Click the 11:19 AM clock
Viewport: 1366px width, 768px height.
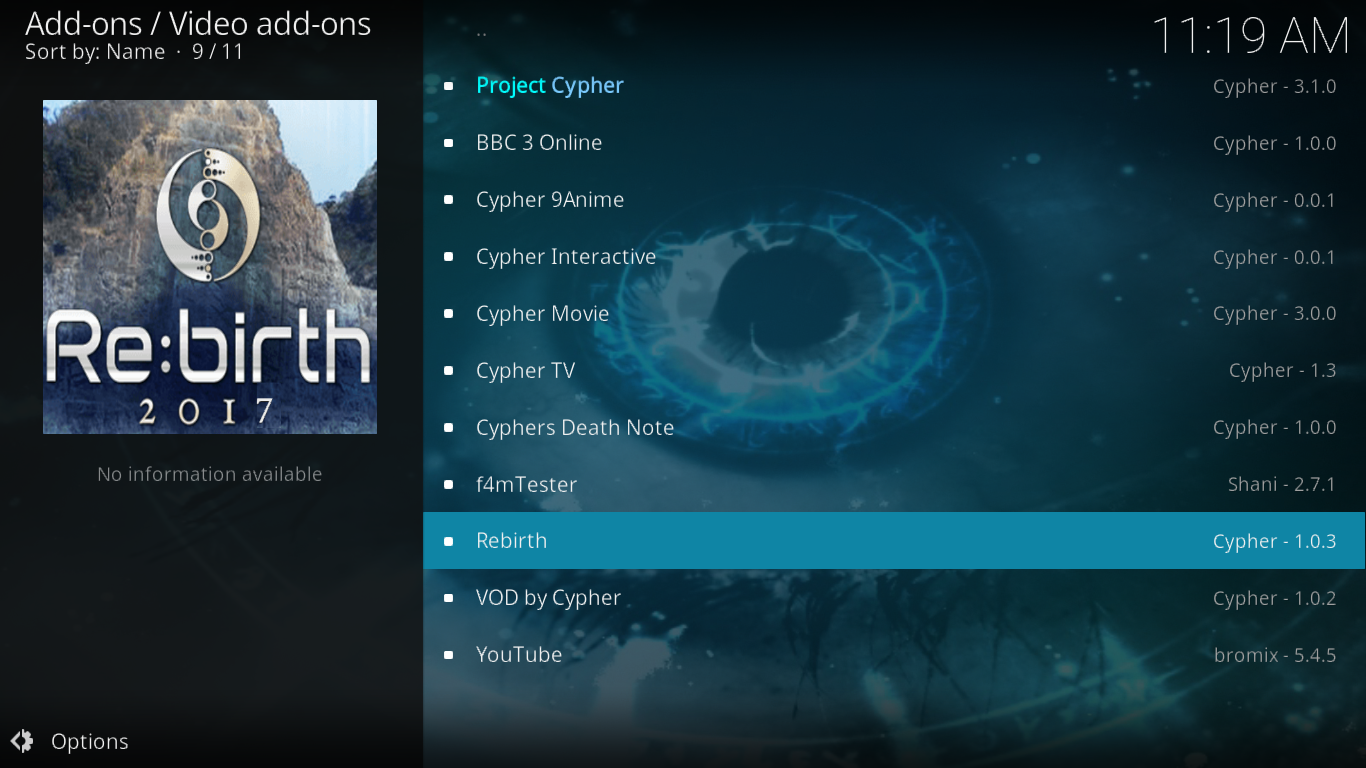pyautogui.click(x=1251, y=36)
